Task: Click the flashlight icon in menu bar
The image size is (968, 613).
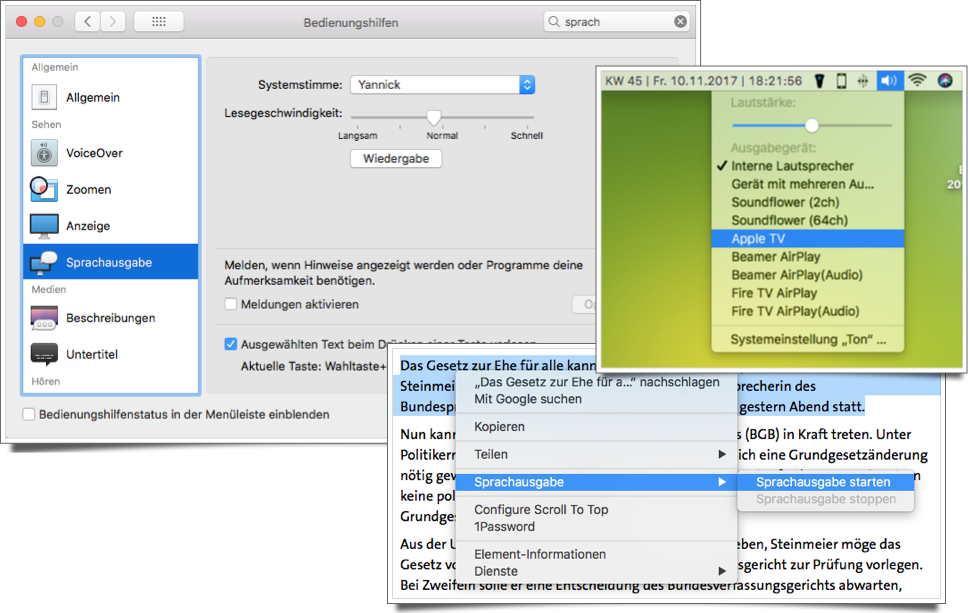Action: [x=817, y=81]
